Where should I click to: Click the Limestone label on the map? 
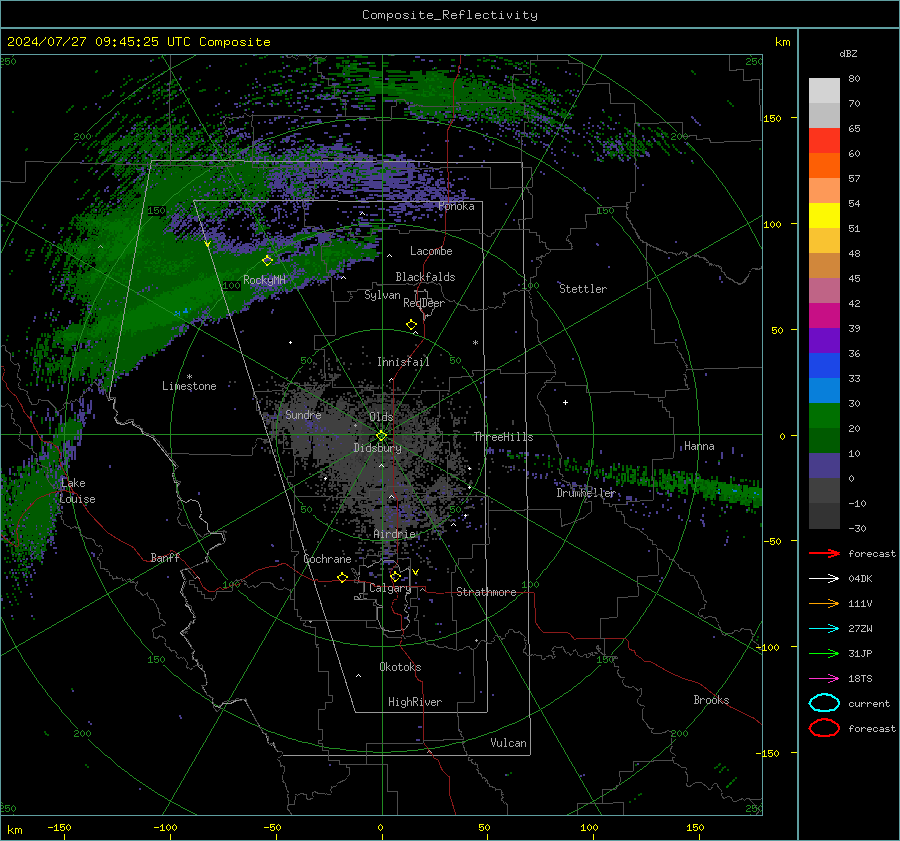189,386
